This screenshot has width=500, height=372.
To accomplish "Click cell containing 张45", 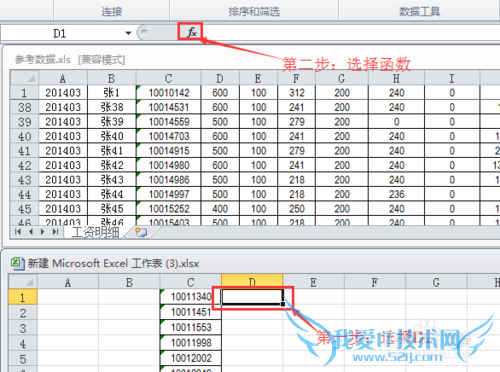I will tap(112, 209).
